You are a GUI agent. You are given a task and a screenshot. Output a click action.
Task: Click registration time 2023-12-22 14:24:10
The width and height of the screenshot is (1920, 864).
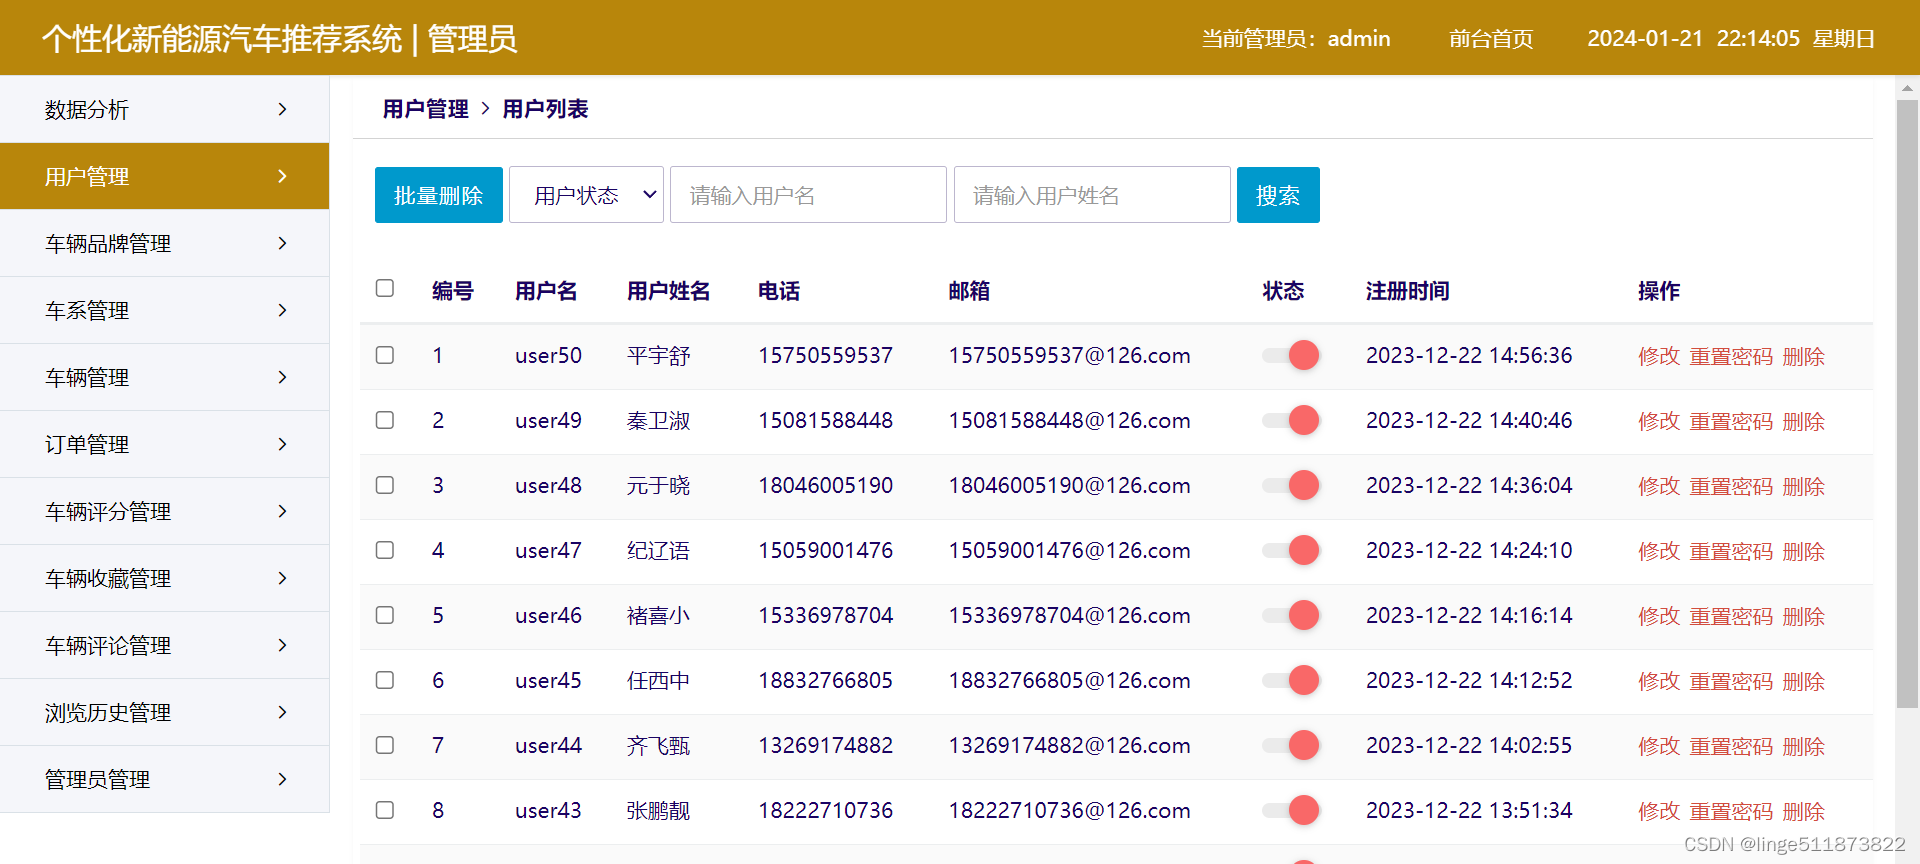[1469, 550]
